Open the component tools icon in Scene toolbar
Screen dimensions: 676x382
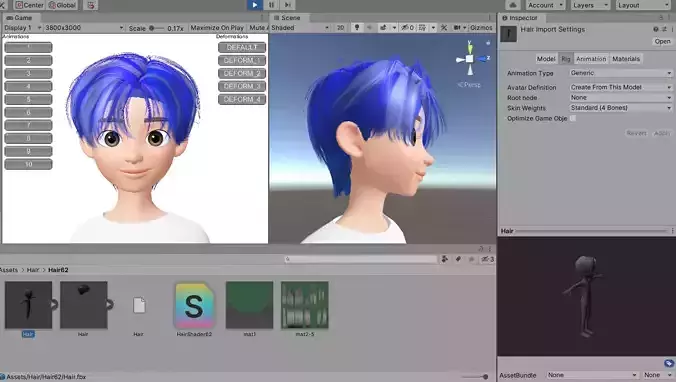[x=444, y=27]
